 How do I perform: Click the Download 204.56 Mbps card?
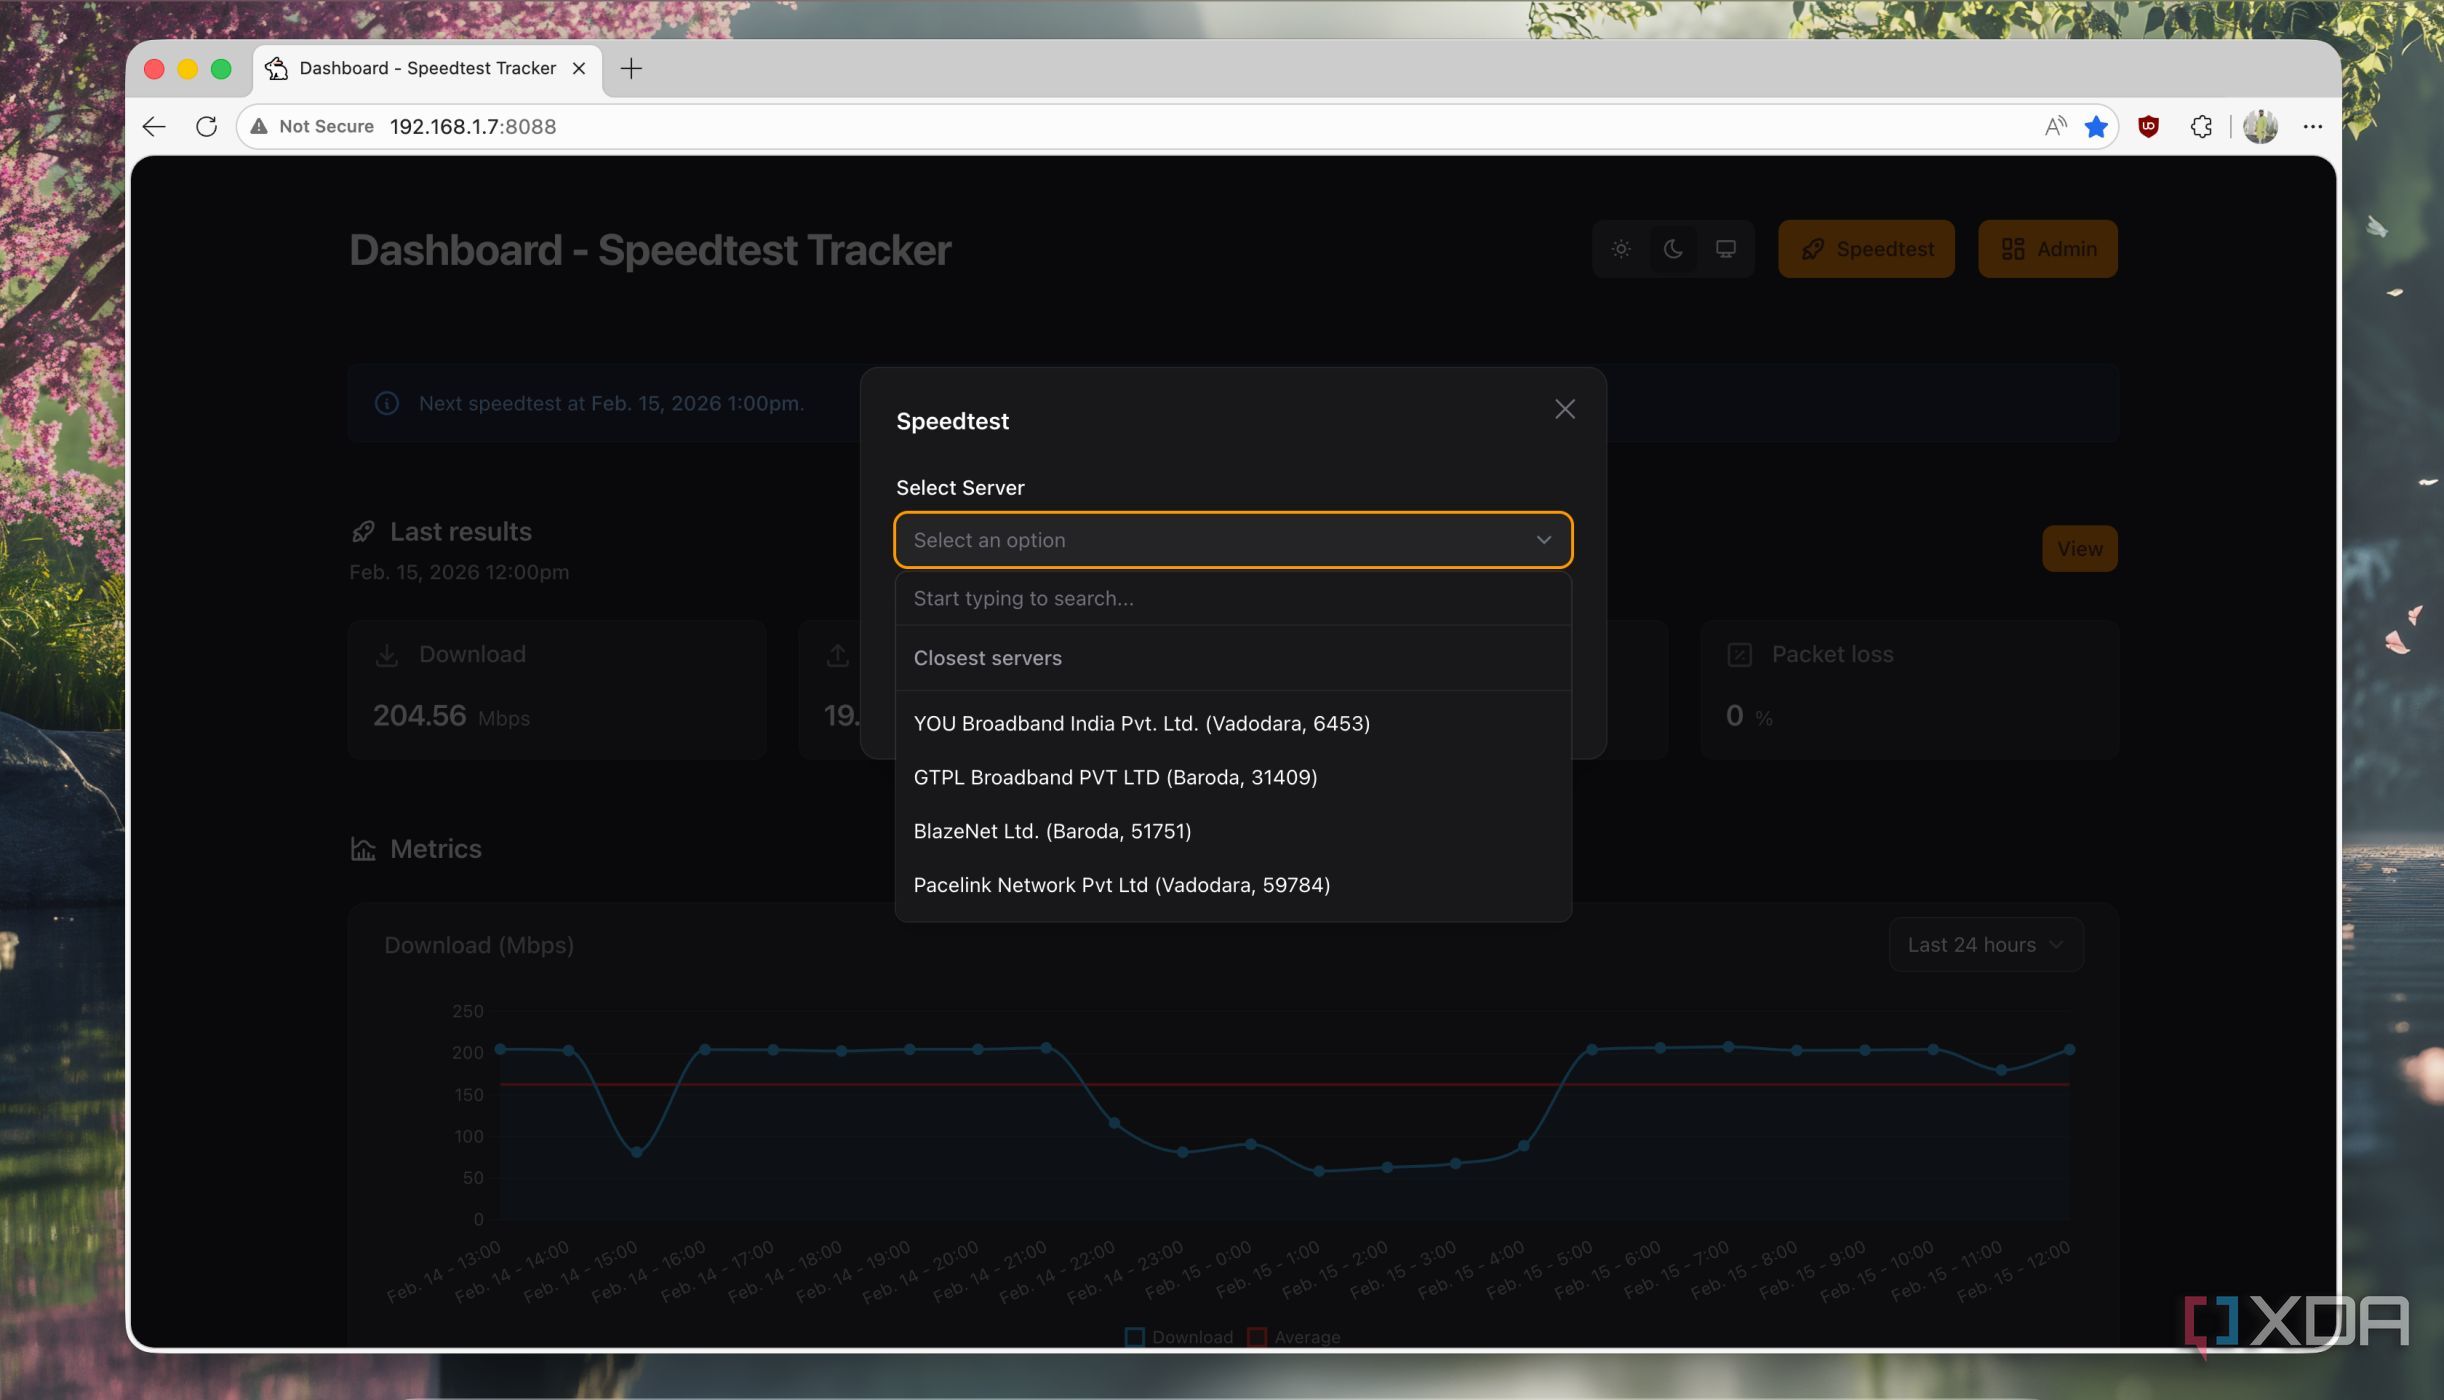(557, 689)
